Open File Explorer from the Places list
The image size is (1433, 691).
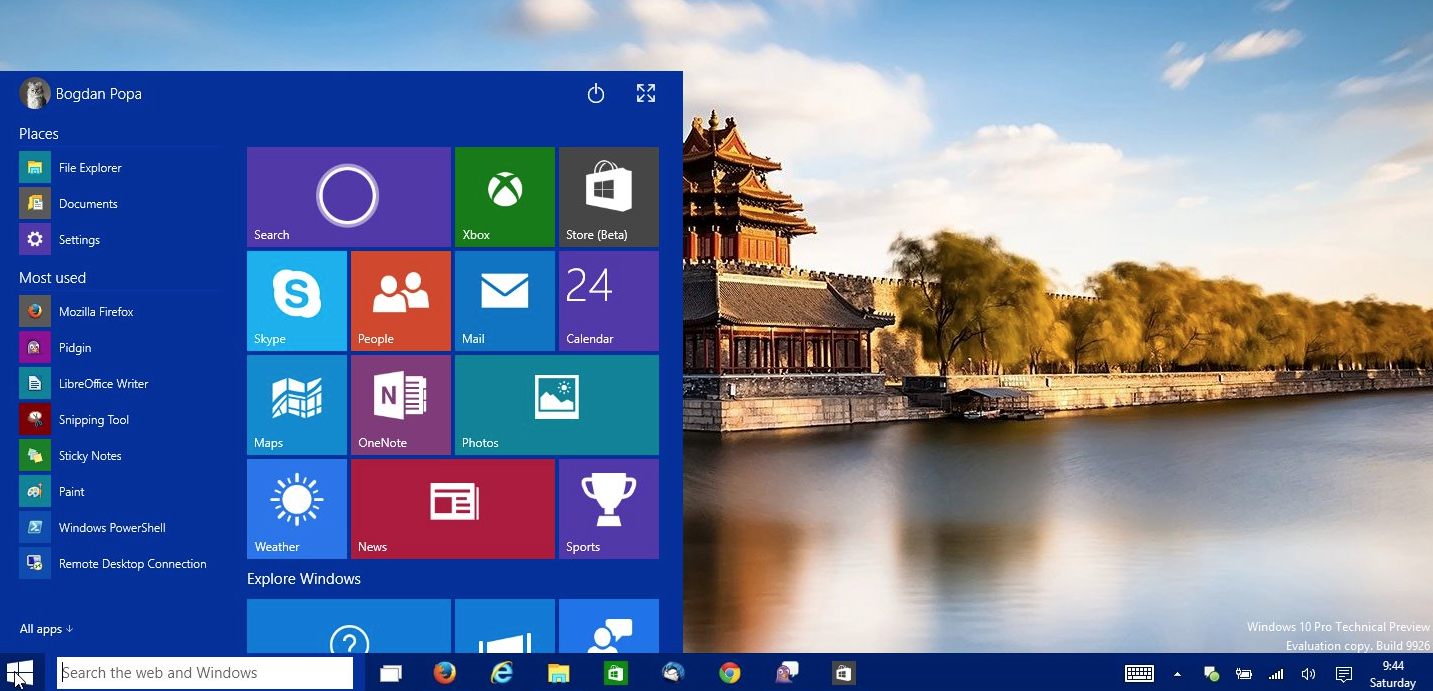coord(120,168)
